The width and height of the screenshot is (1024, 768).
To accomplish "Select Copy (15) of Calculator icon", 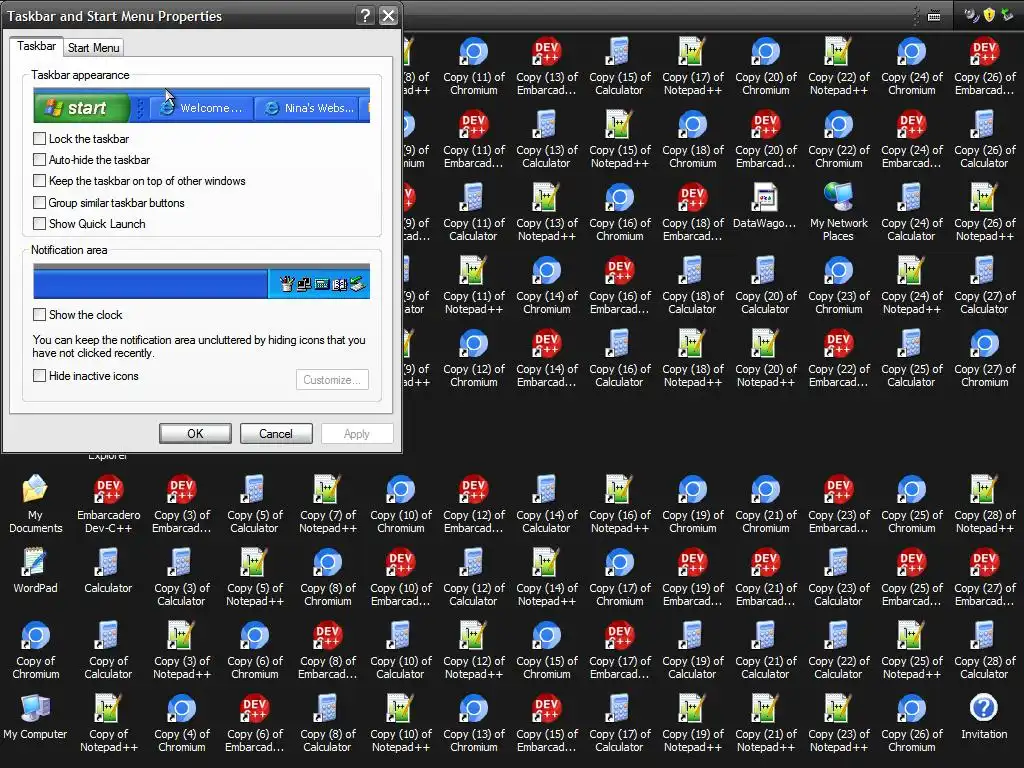I will point(620,66).
